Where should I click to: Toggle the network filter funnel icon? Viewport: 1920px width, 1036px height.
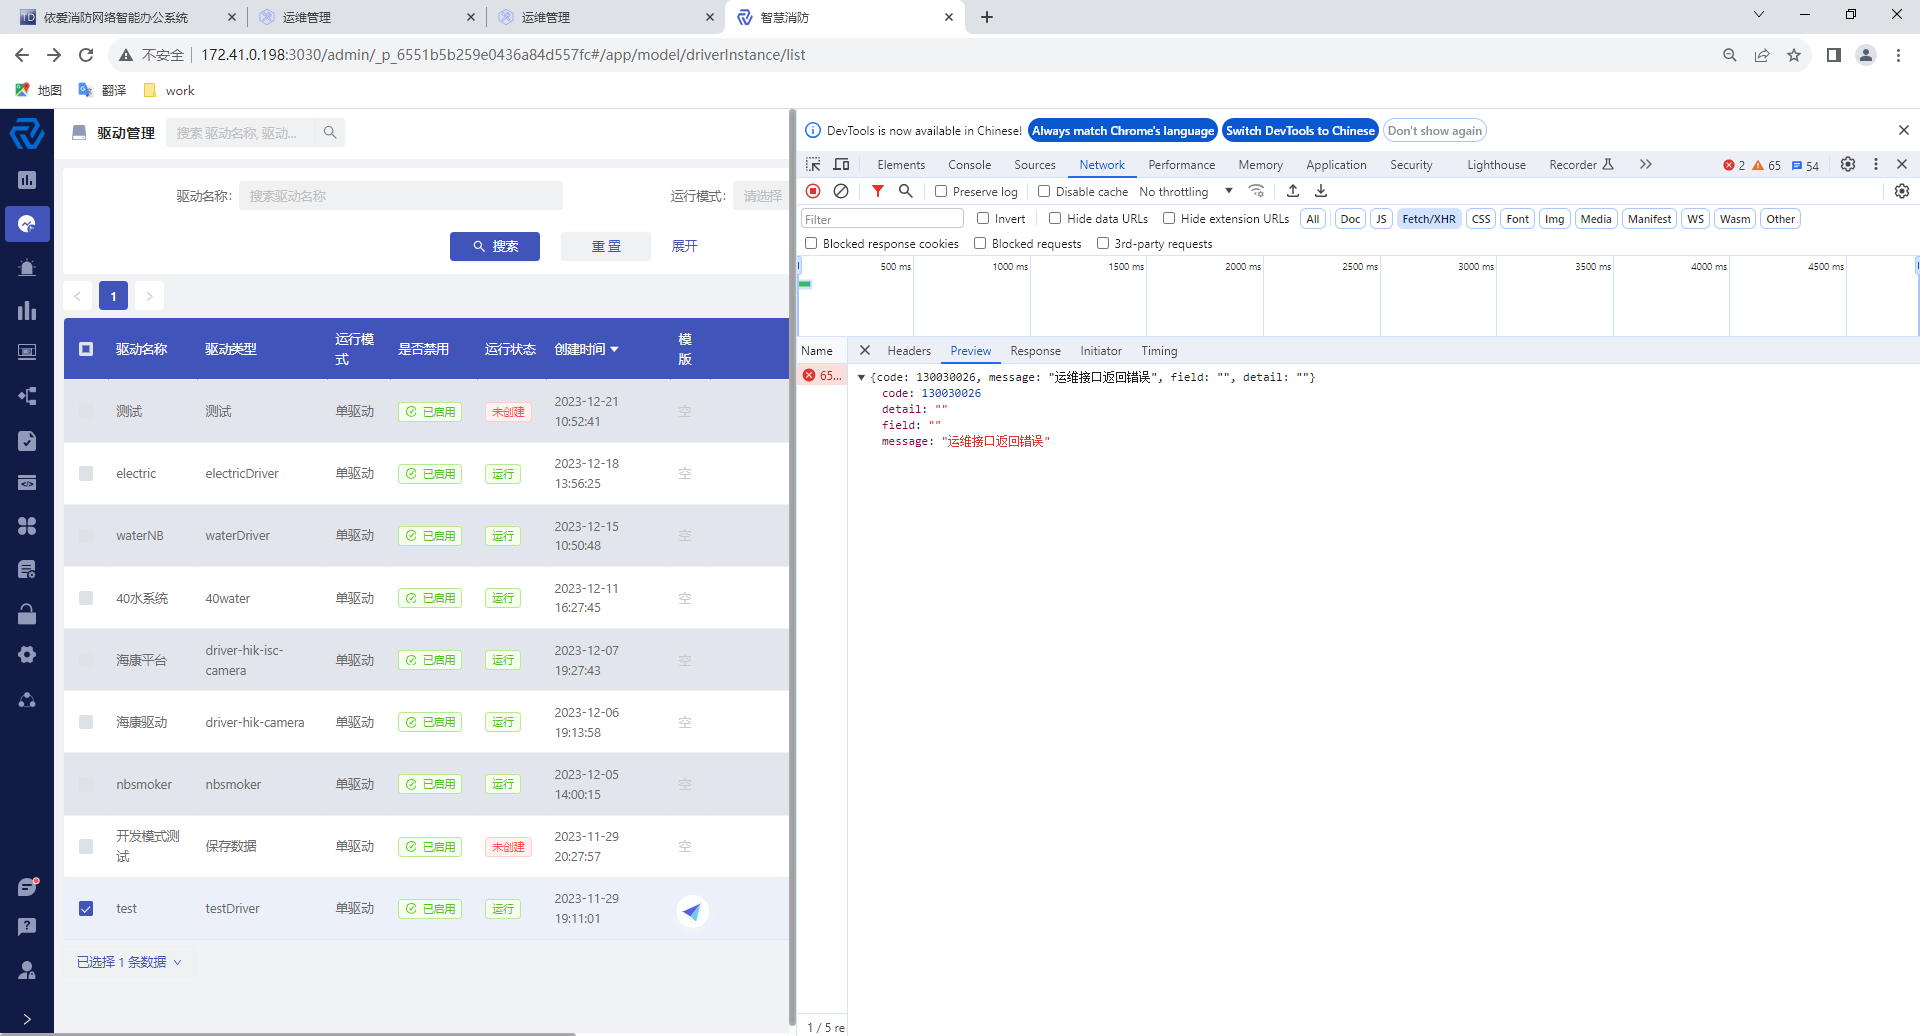877,191
